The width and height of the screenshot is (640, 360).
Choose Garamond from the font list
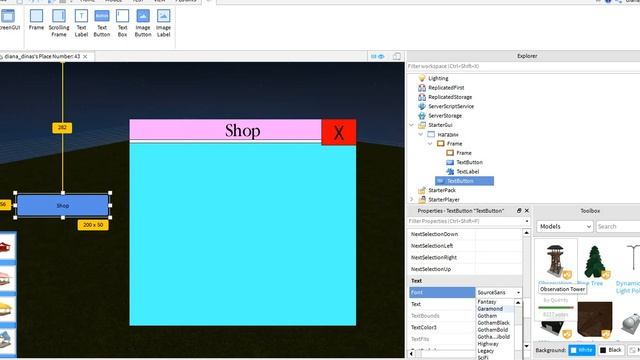pos(490,309)
